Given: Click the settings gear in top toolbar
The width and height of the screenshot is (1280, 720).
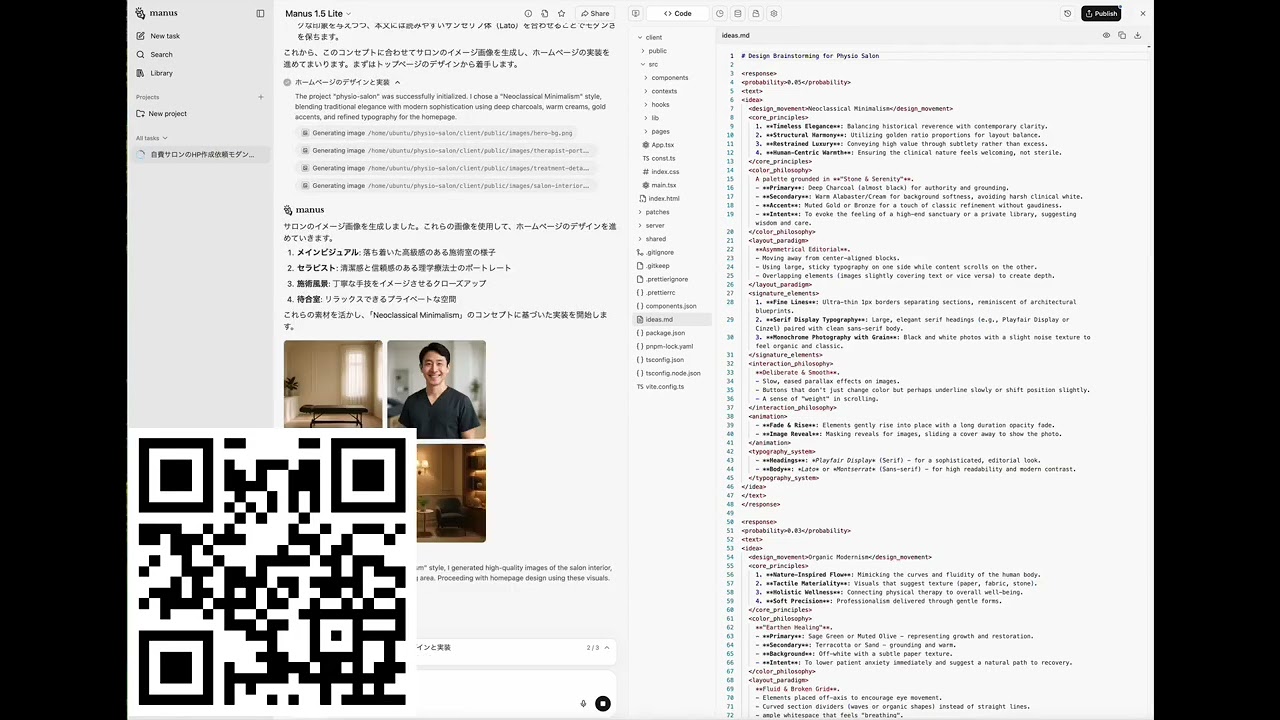Looking at the screenshot, I should [x=774, y=13].
